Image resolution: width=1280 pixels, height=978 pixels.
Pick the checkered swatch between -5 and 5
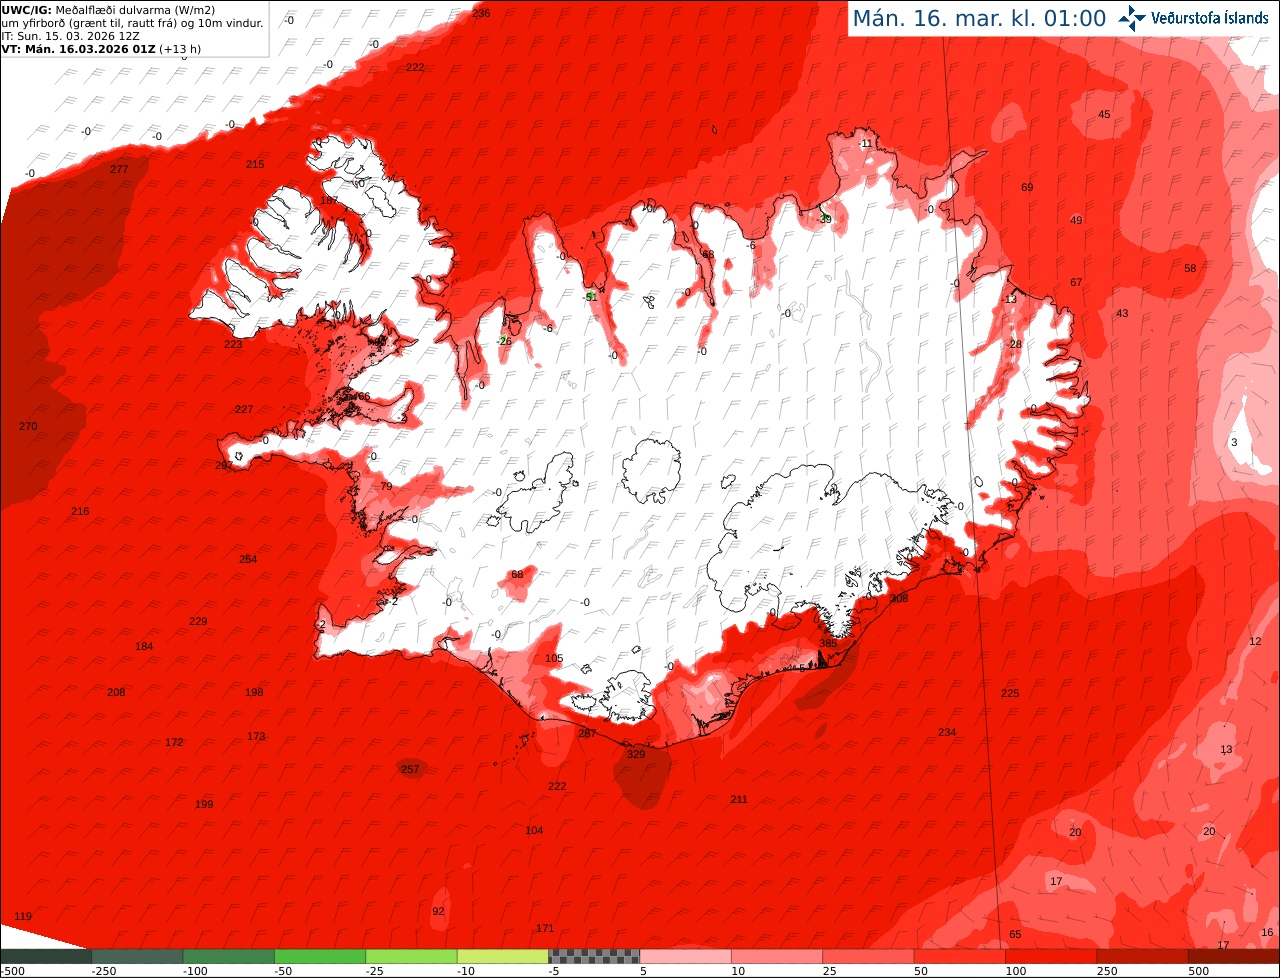tap(594, 956)
